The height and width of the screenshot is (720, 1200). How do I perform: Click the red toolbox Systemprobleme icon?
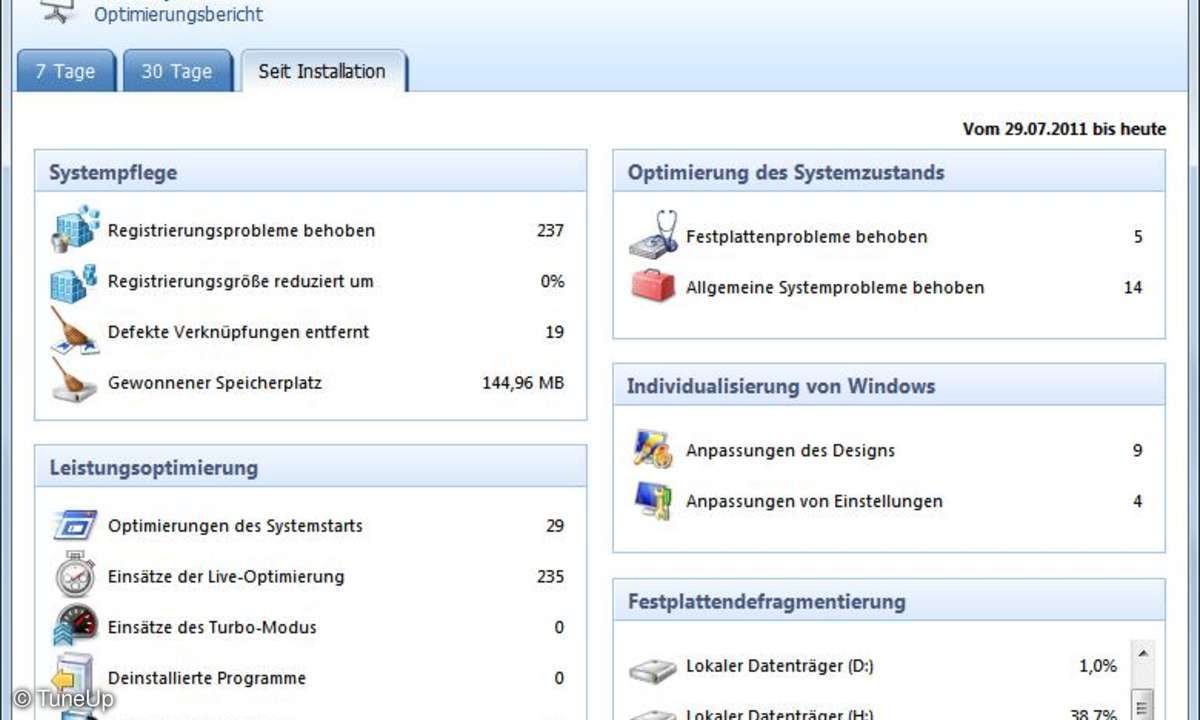[x=654, y=287]
